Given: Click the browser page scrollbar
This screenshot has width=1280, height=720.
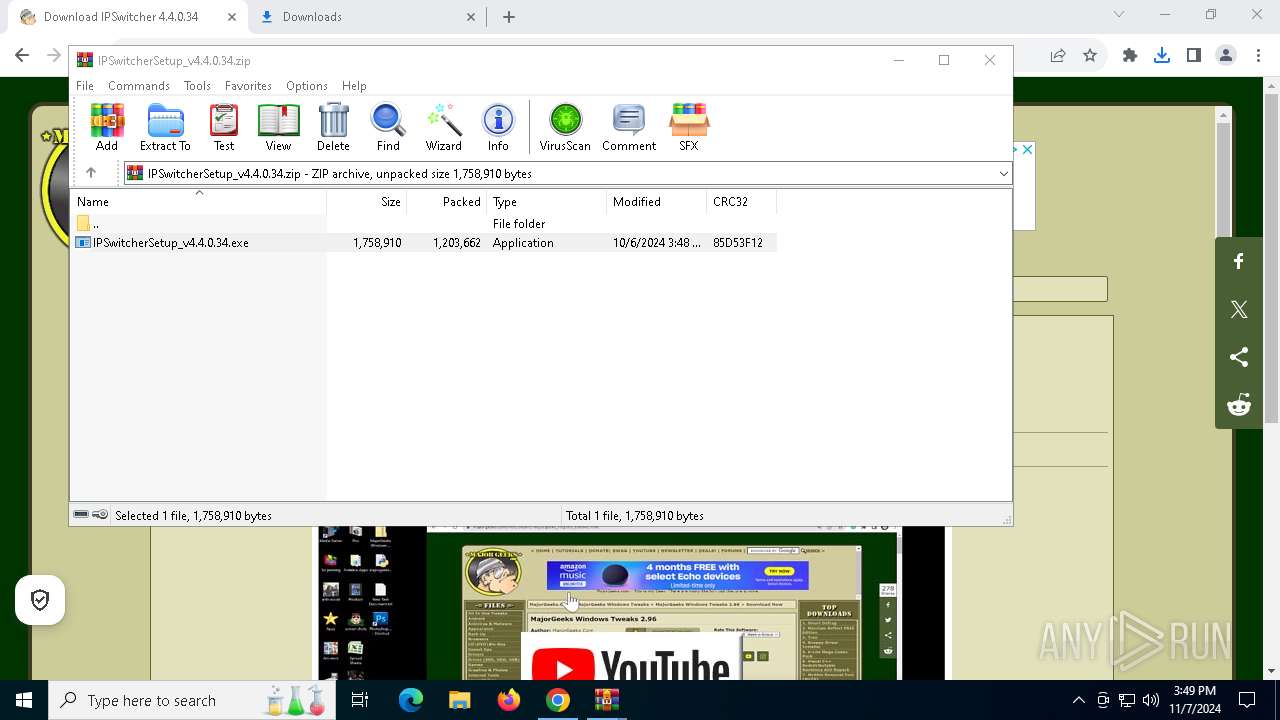Looking at the screenshot, I should [x=1272, y=256].
